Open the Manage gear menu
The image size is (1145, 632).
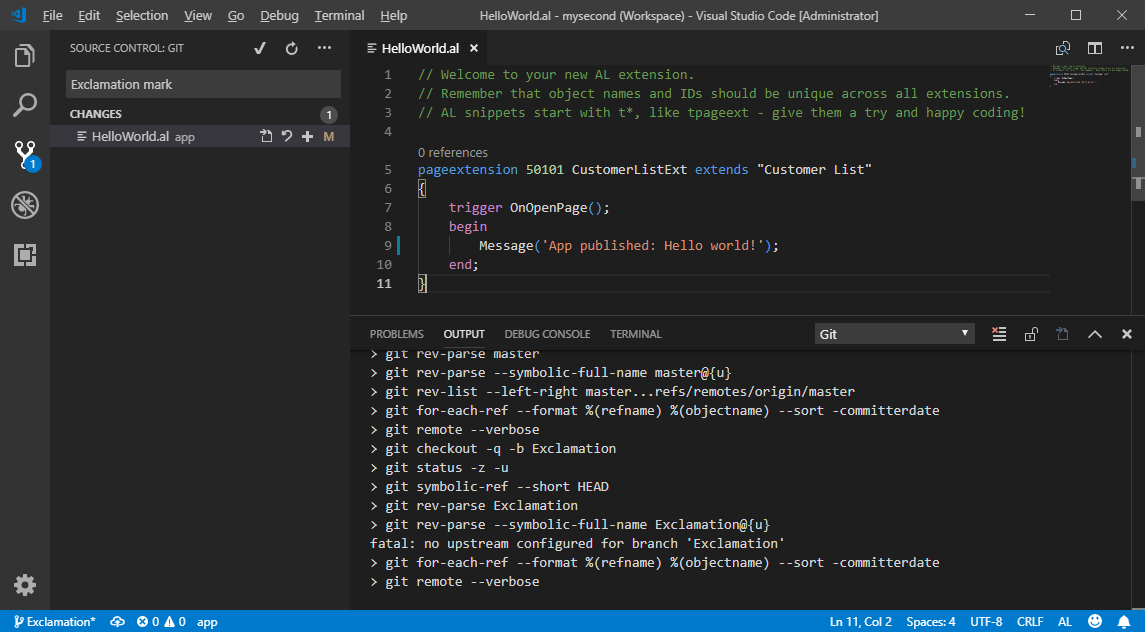tap(25, 585)
